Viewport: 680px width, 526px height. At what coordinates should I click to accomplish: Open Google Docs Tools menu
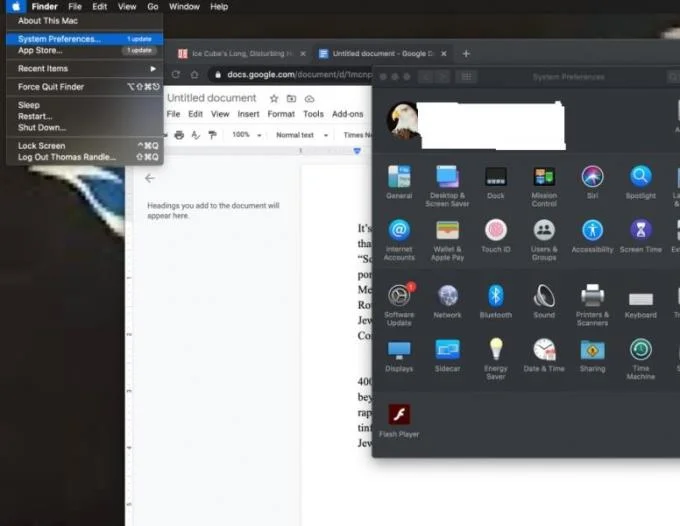pos(313,114)
